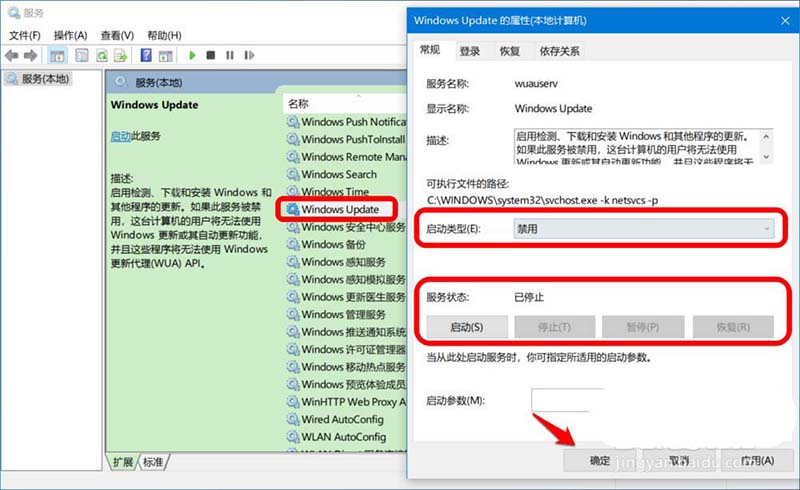
Task: Select the Windows Update service row
Action: [x=340, y=209]
